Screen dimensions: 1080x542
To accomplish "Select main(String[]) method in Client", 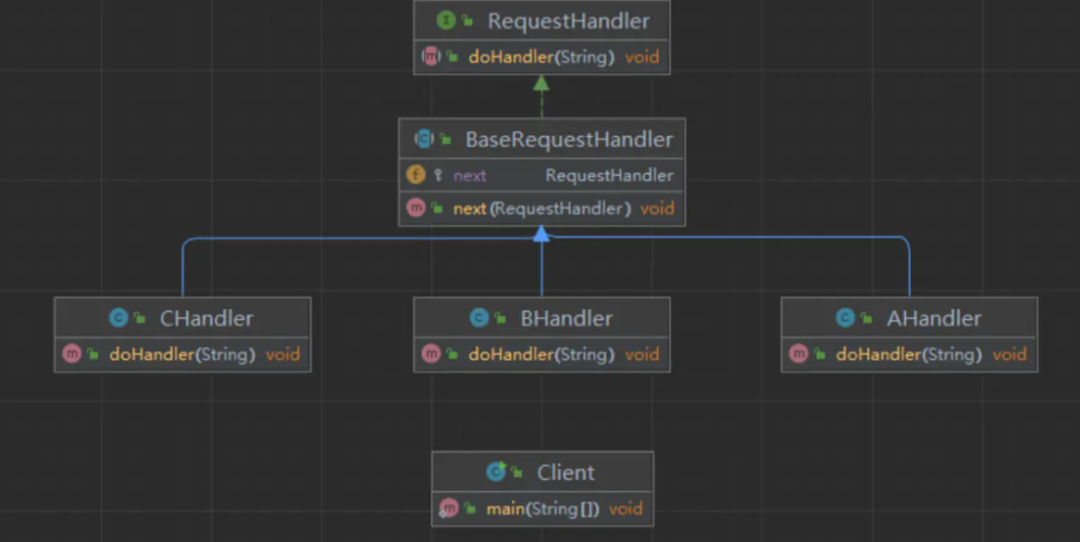I will click(543, 509).
